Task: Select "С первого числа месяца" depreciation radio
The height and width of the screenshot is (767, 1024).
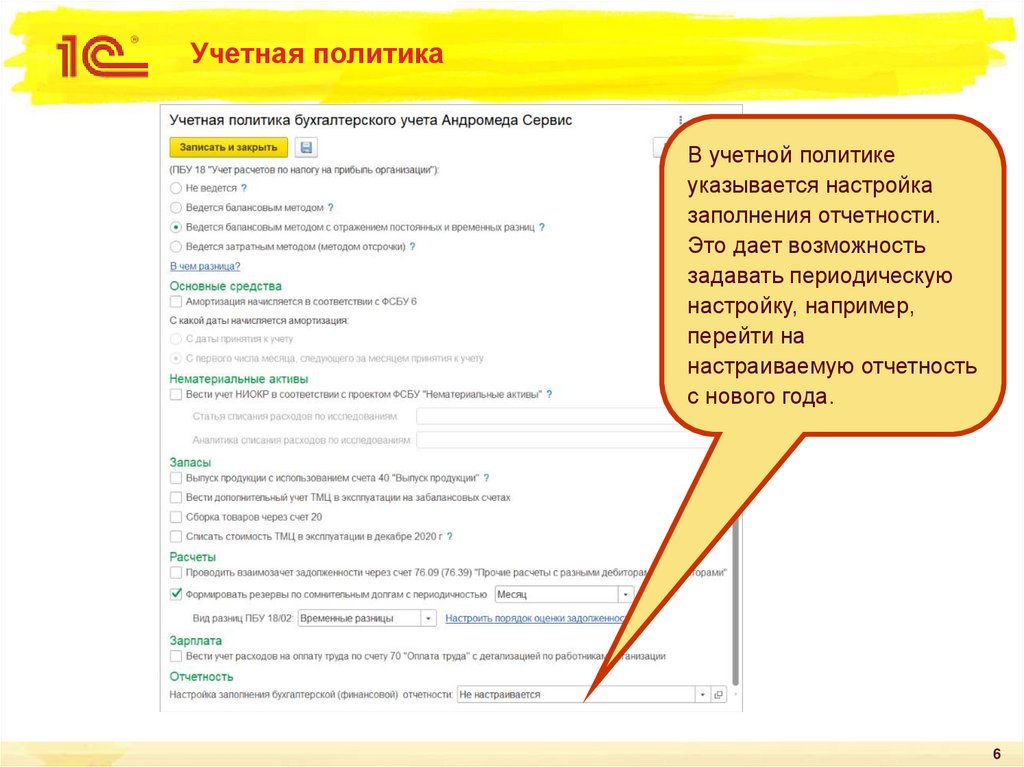Action: 176,359
